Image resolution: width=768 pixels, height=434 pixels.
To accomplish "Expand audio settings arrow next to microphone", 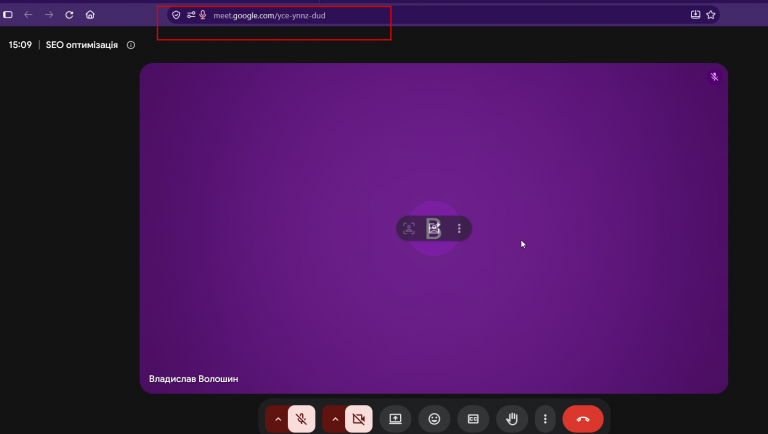I will (x=278, y=419).
